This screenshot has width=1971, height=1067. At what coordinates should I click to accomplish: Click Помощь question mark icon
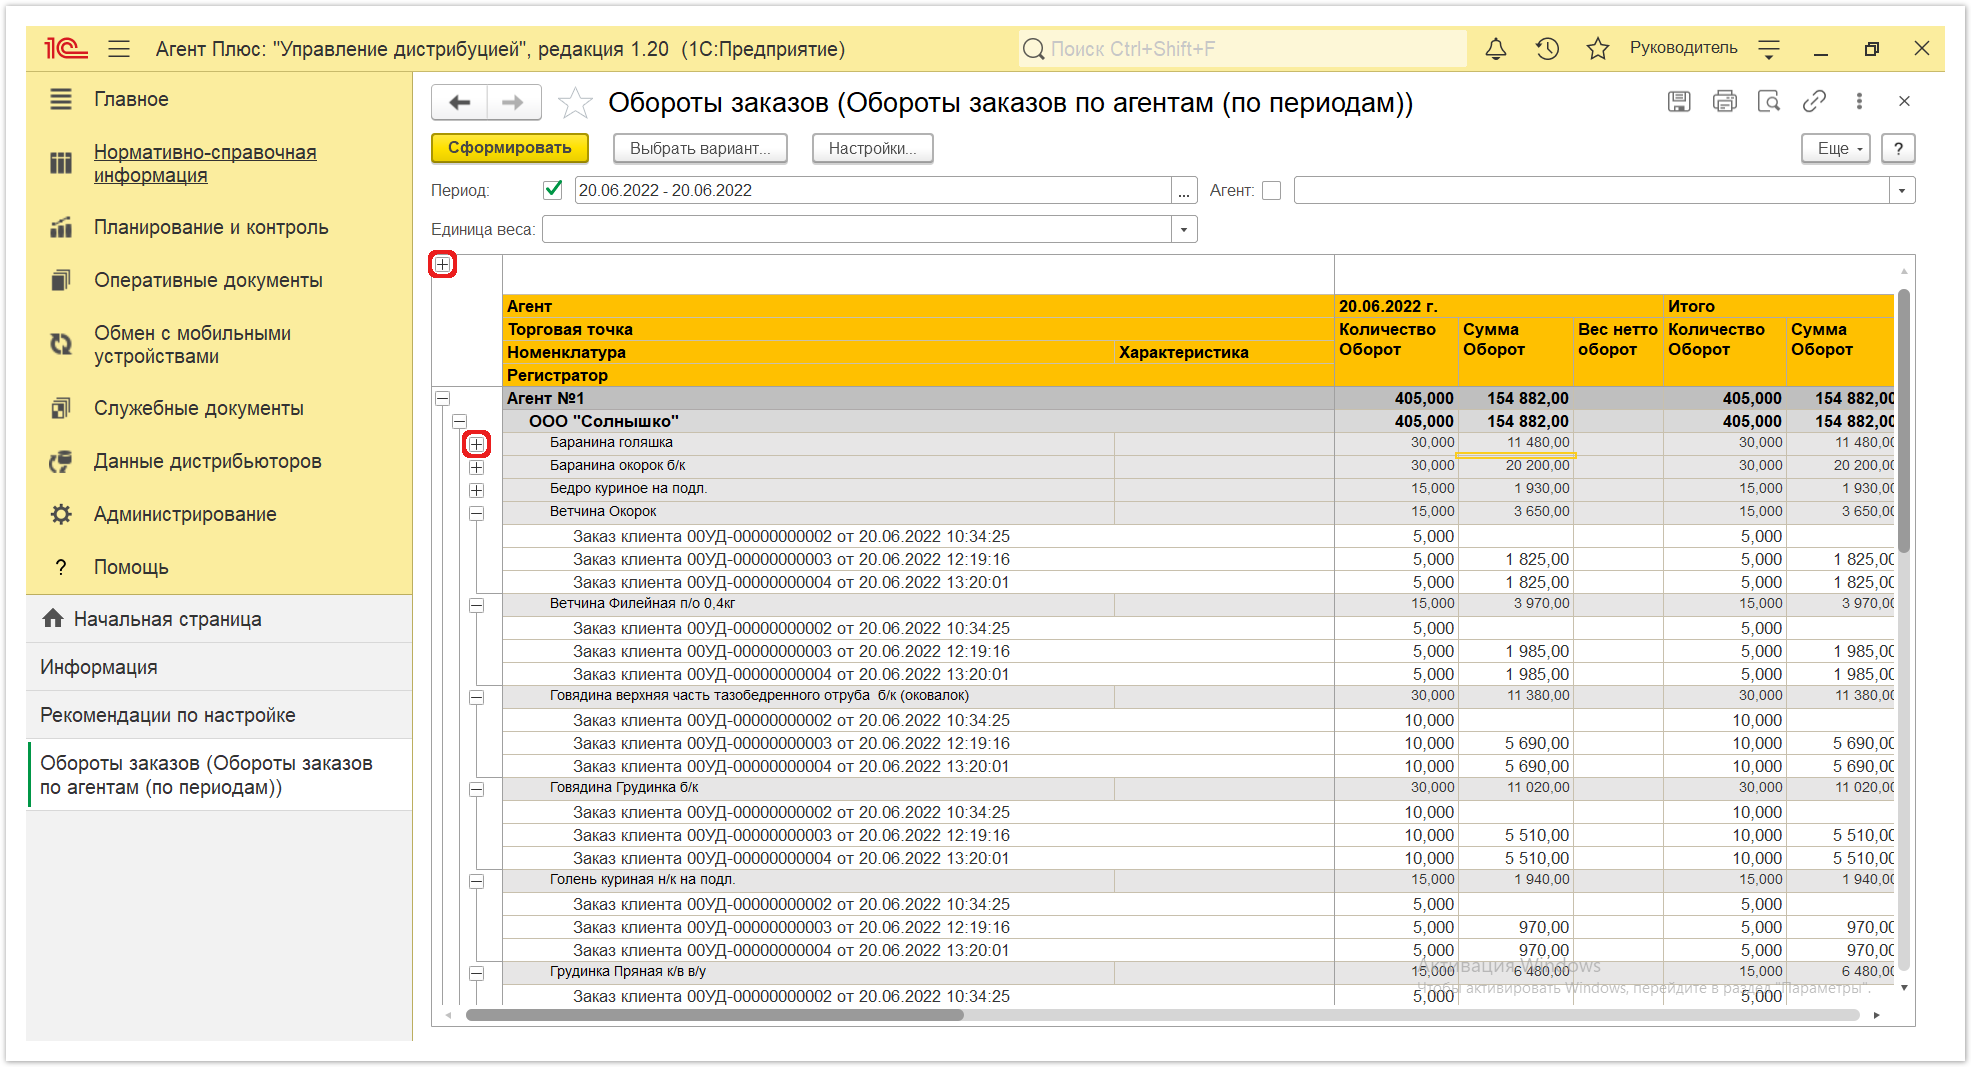[x=61, y=567]
